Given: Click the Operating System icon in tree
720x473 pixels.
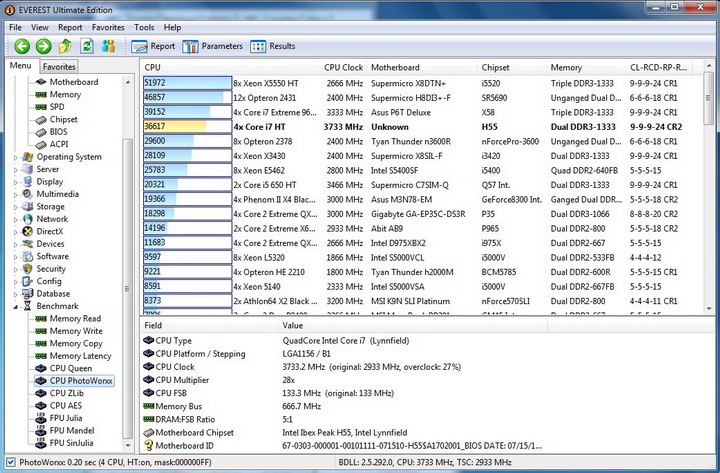Looking at the screenshot, I should (28, 157).
